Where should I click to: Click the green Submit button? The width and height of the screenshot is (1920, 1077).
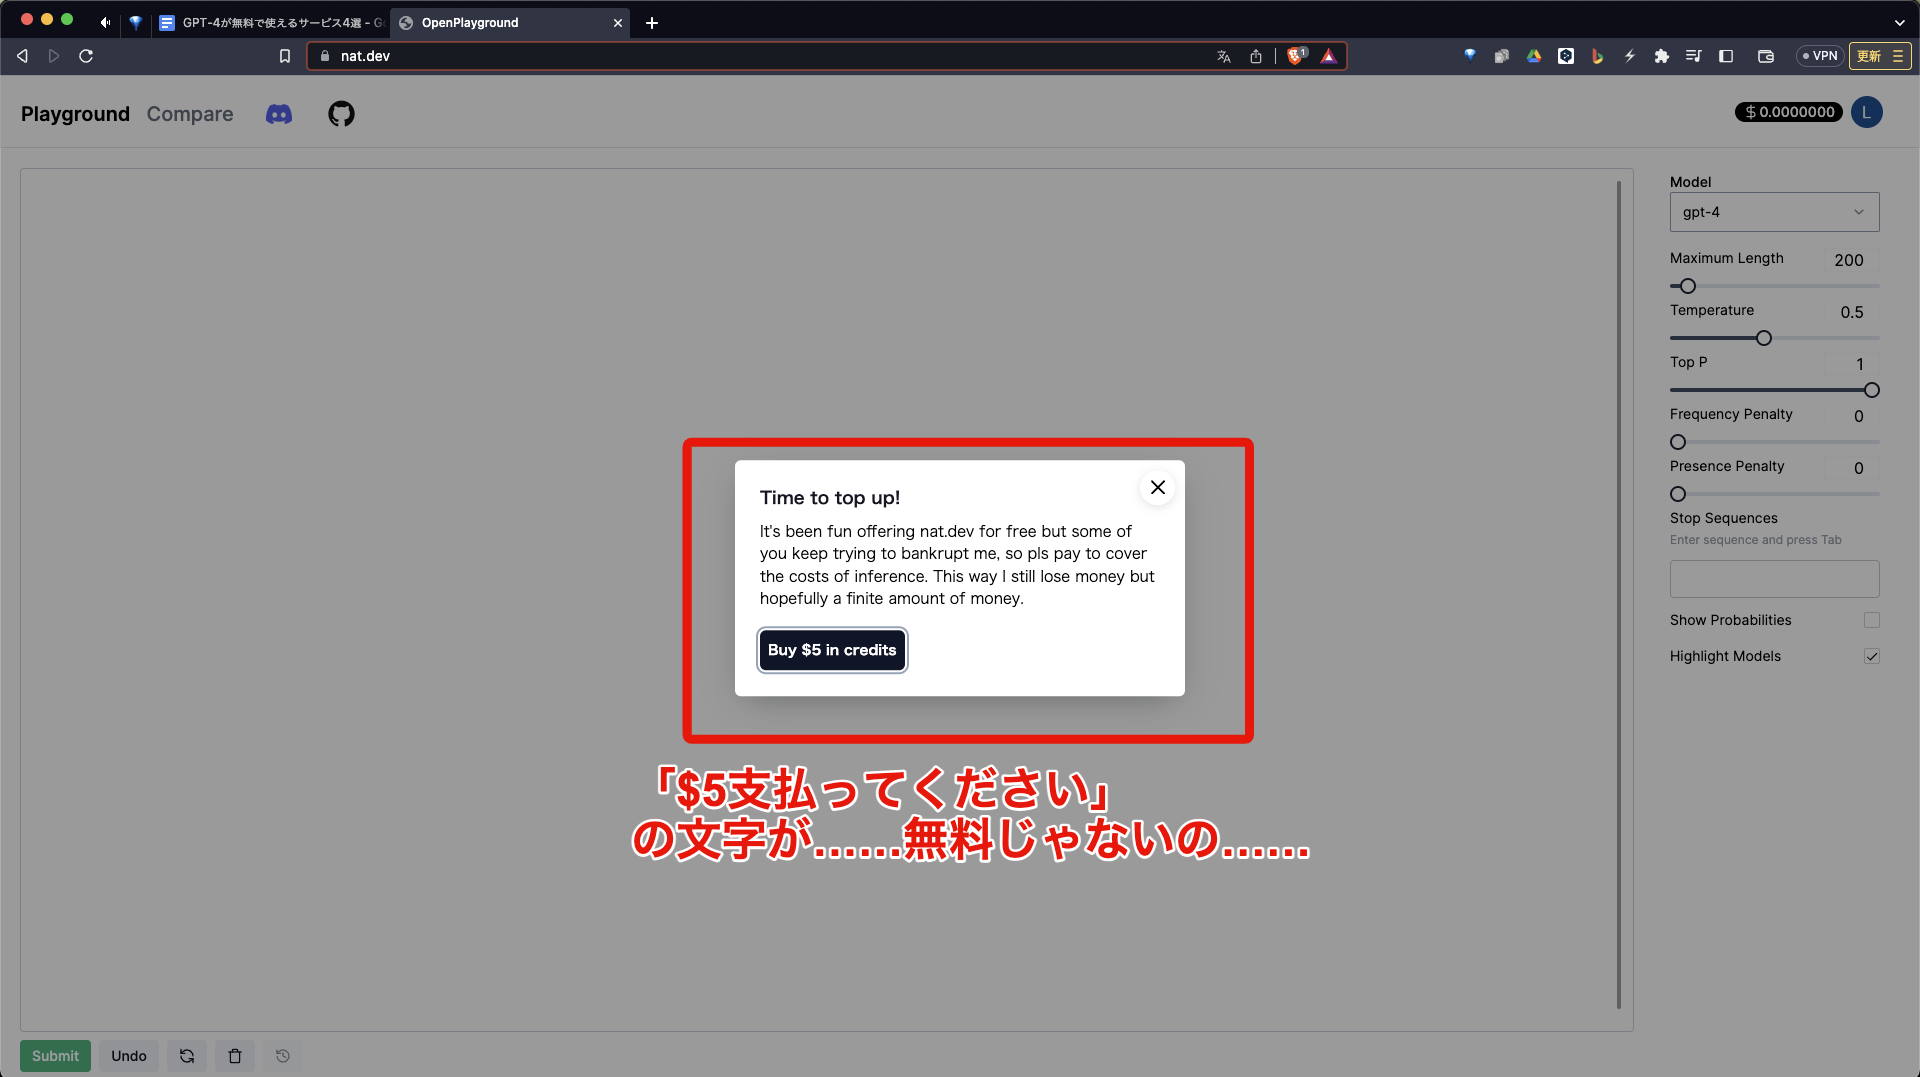pyautogui.click(x=55, y=1056)
